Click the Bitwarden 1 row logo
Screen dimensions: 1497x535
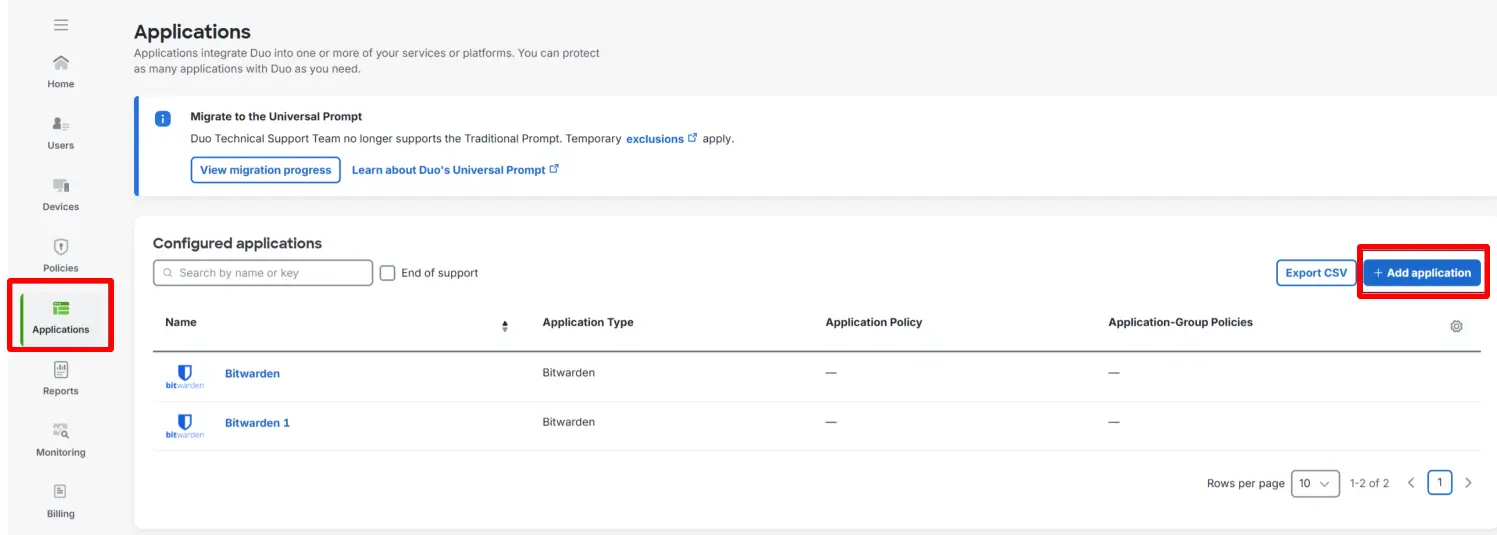(x=185, y=426)
